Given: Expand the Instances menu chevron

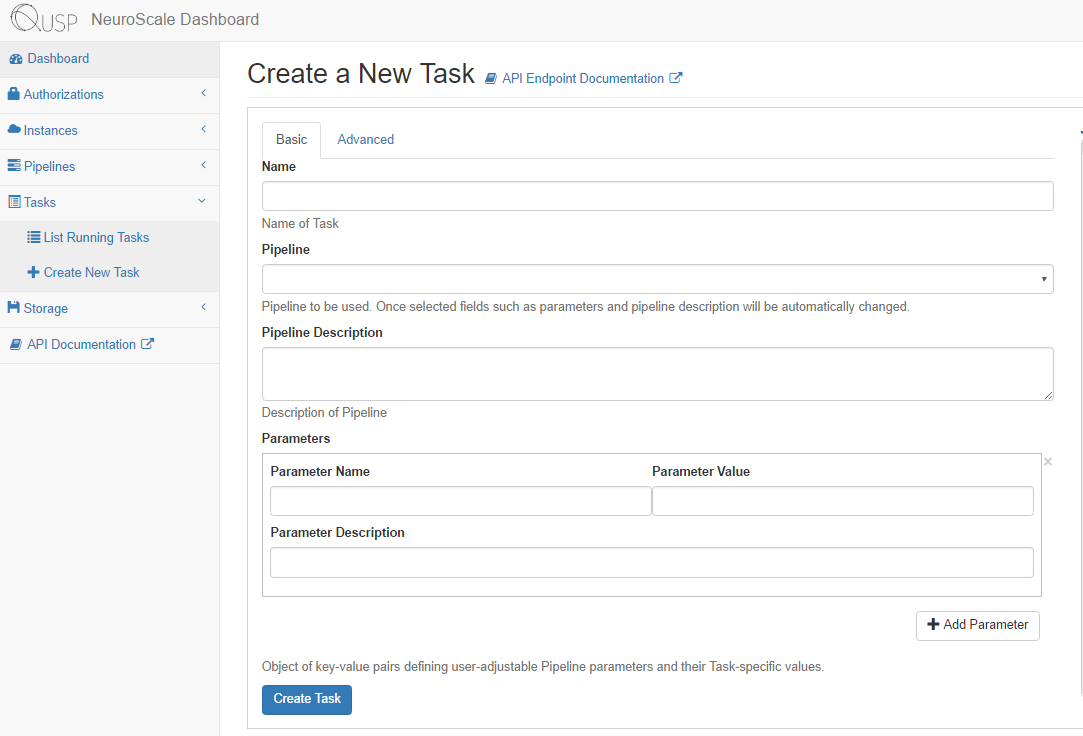Looking at the screenshot, I should (x=204, y=128).
